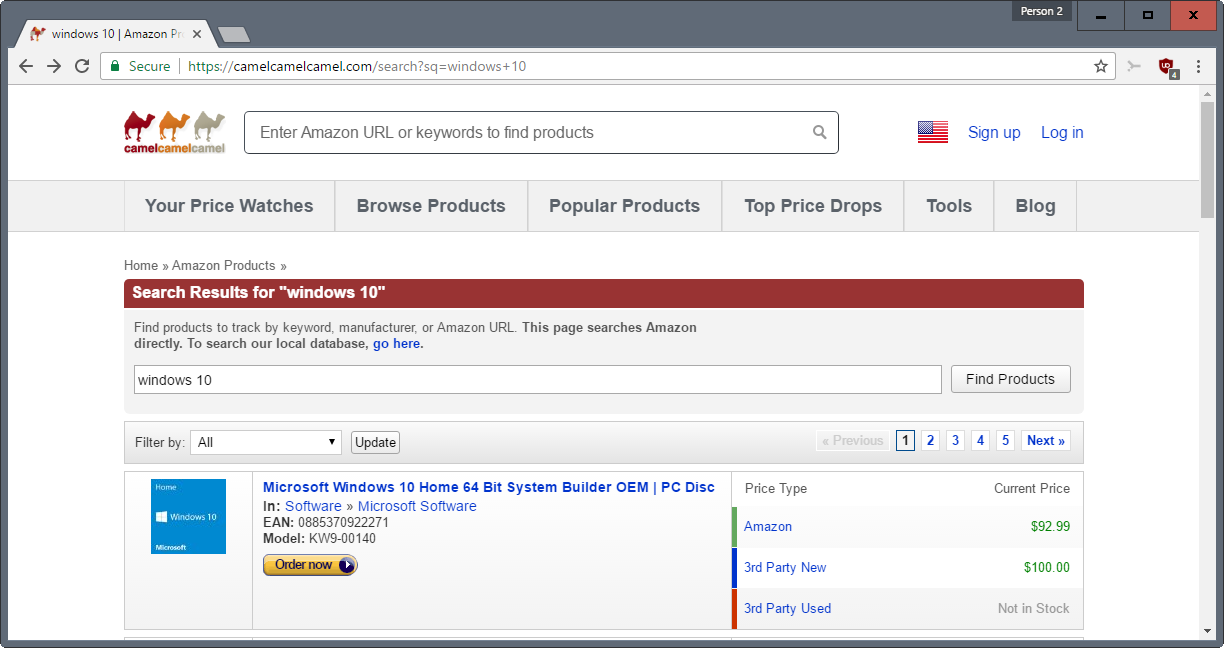Go to results page 4
Screen dimensions: 1224x648
pyautogui.click(x=980, y=441)
